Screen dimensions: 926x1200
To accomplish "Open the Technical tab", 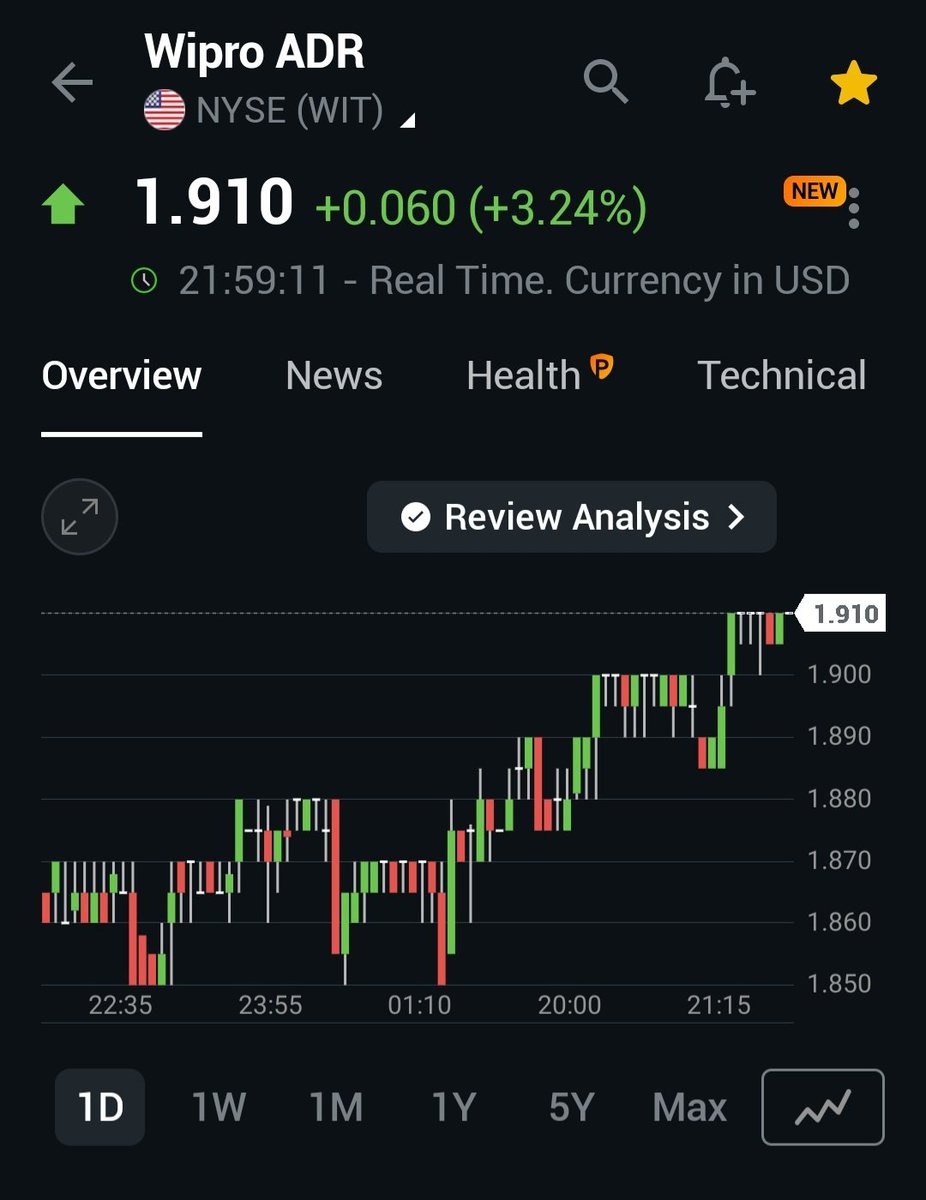I will 782,376.
